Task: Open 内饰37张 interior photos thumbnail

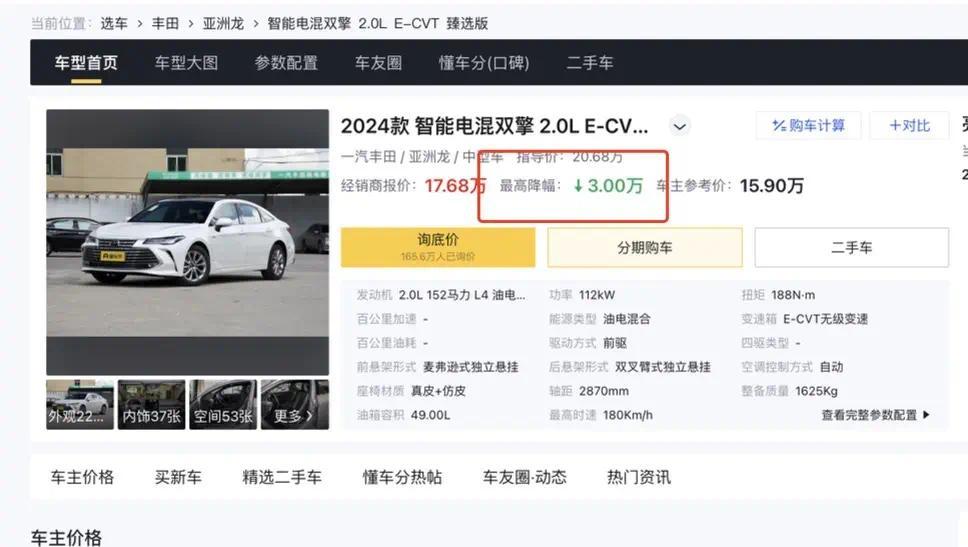Action: (x=151, y=404)
